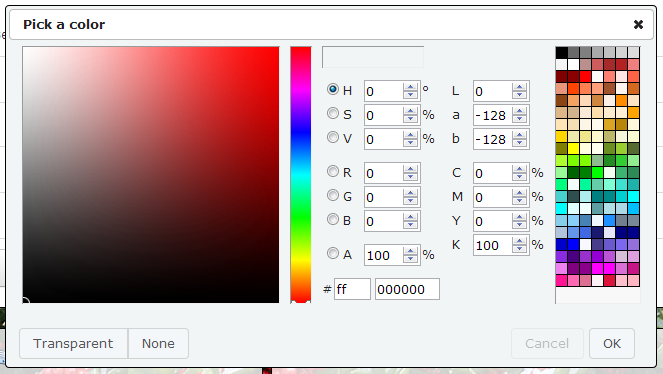The width and height of the screenshot is (663, 374).
Task: Increase the K black percentage stepper
Action: point(519,241)
